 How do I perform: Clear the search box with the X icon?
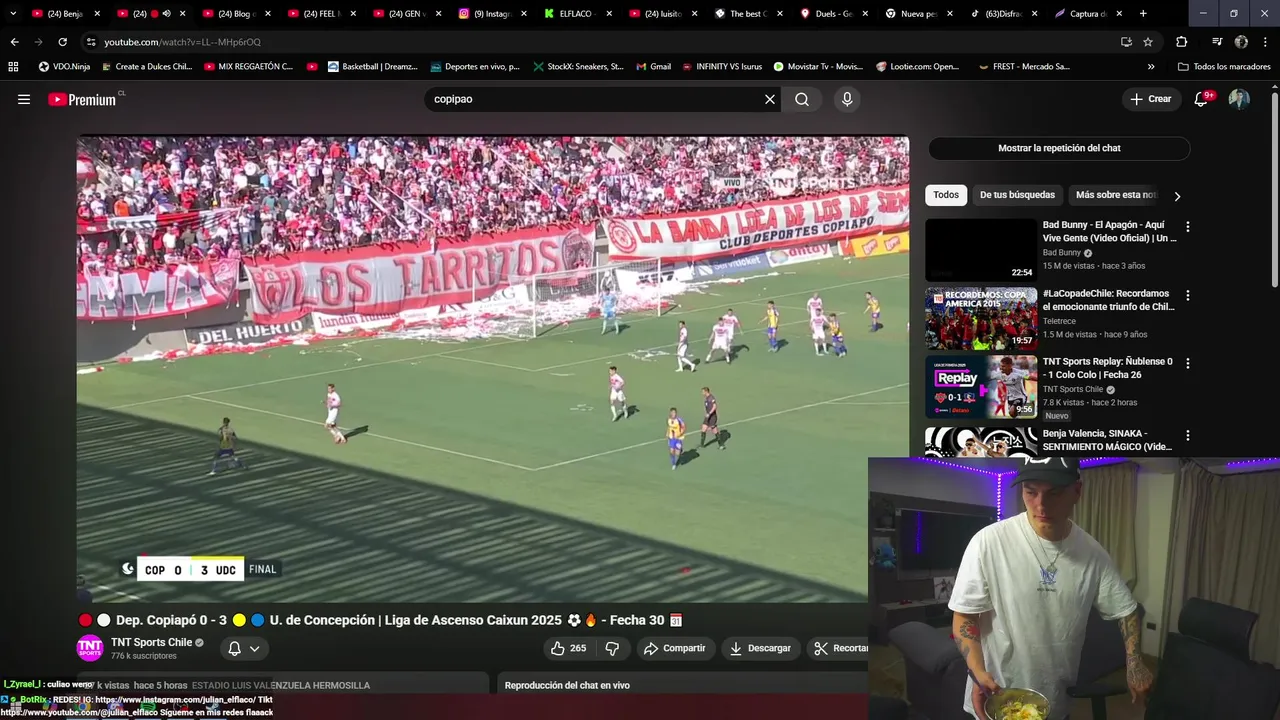770,99
